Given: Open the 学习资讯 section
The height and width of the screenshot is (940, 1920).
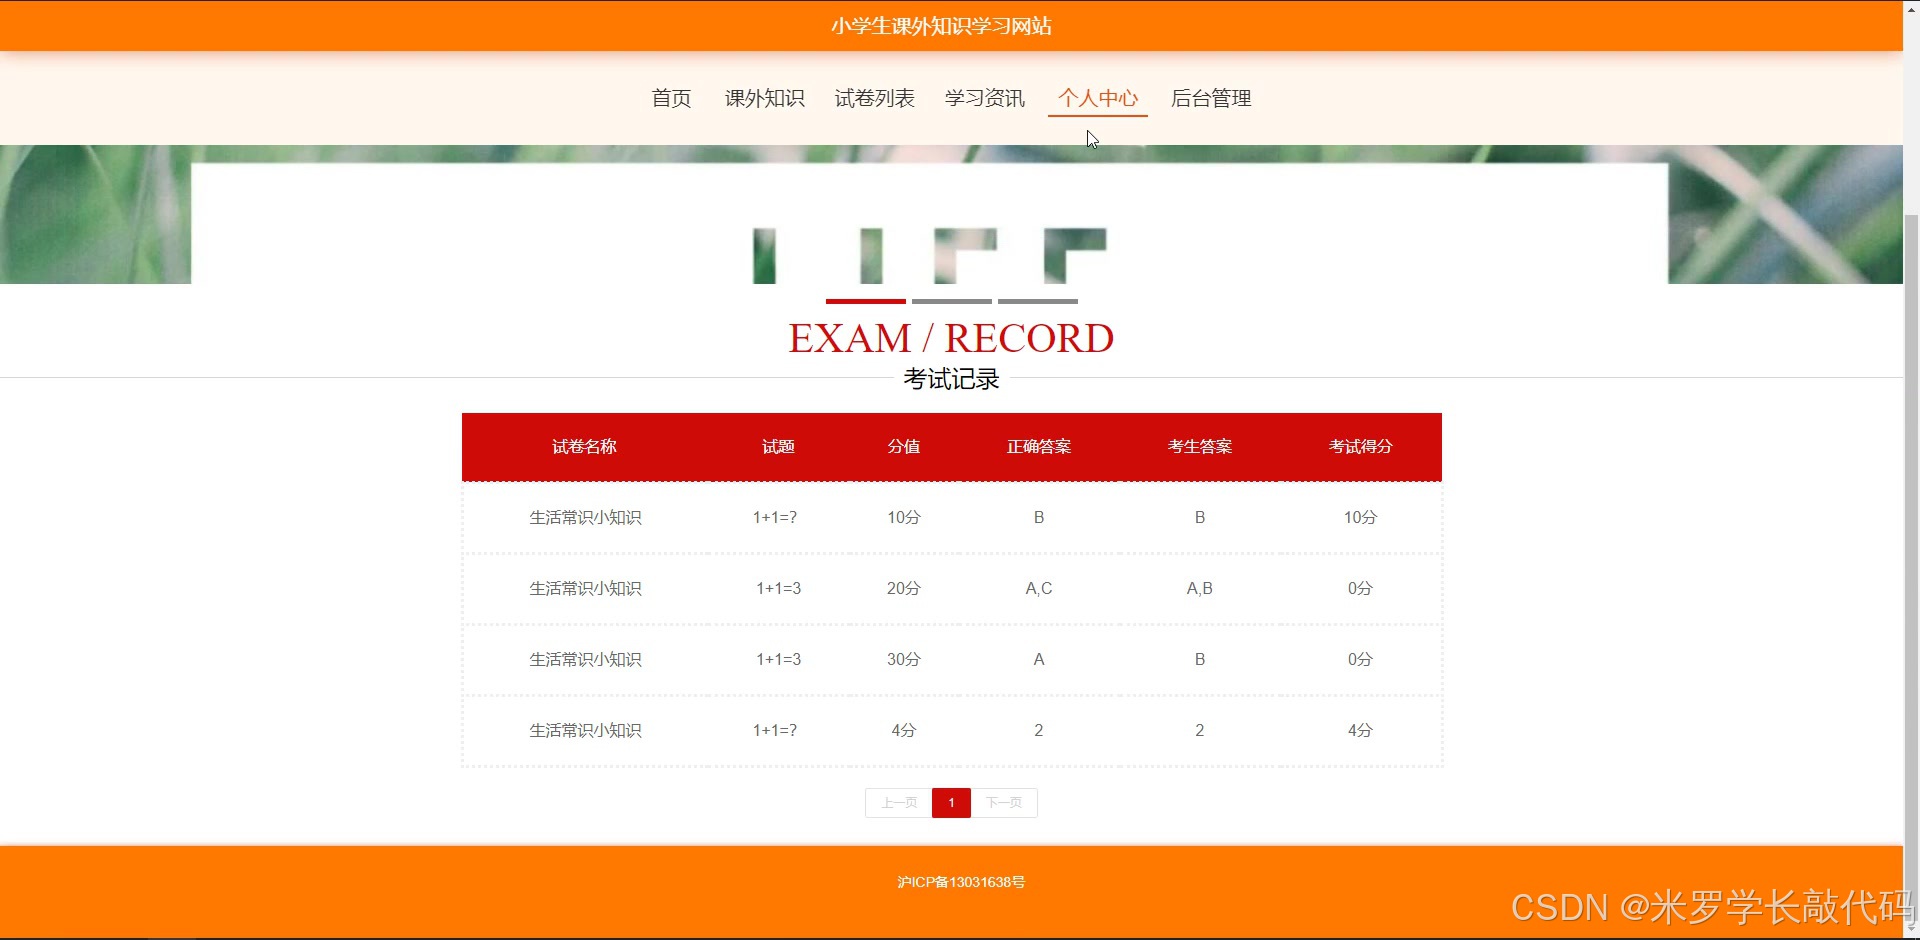Looking at the screenshot, I should click(x=984, y=98).
